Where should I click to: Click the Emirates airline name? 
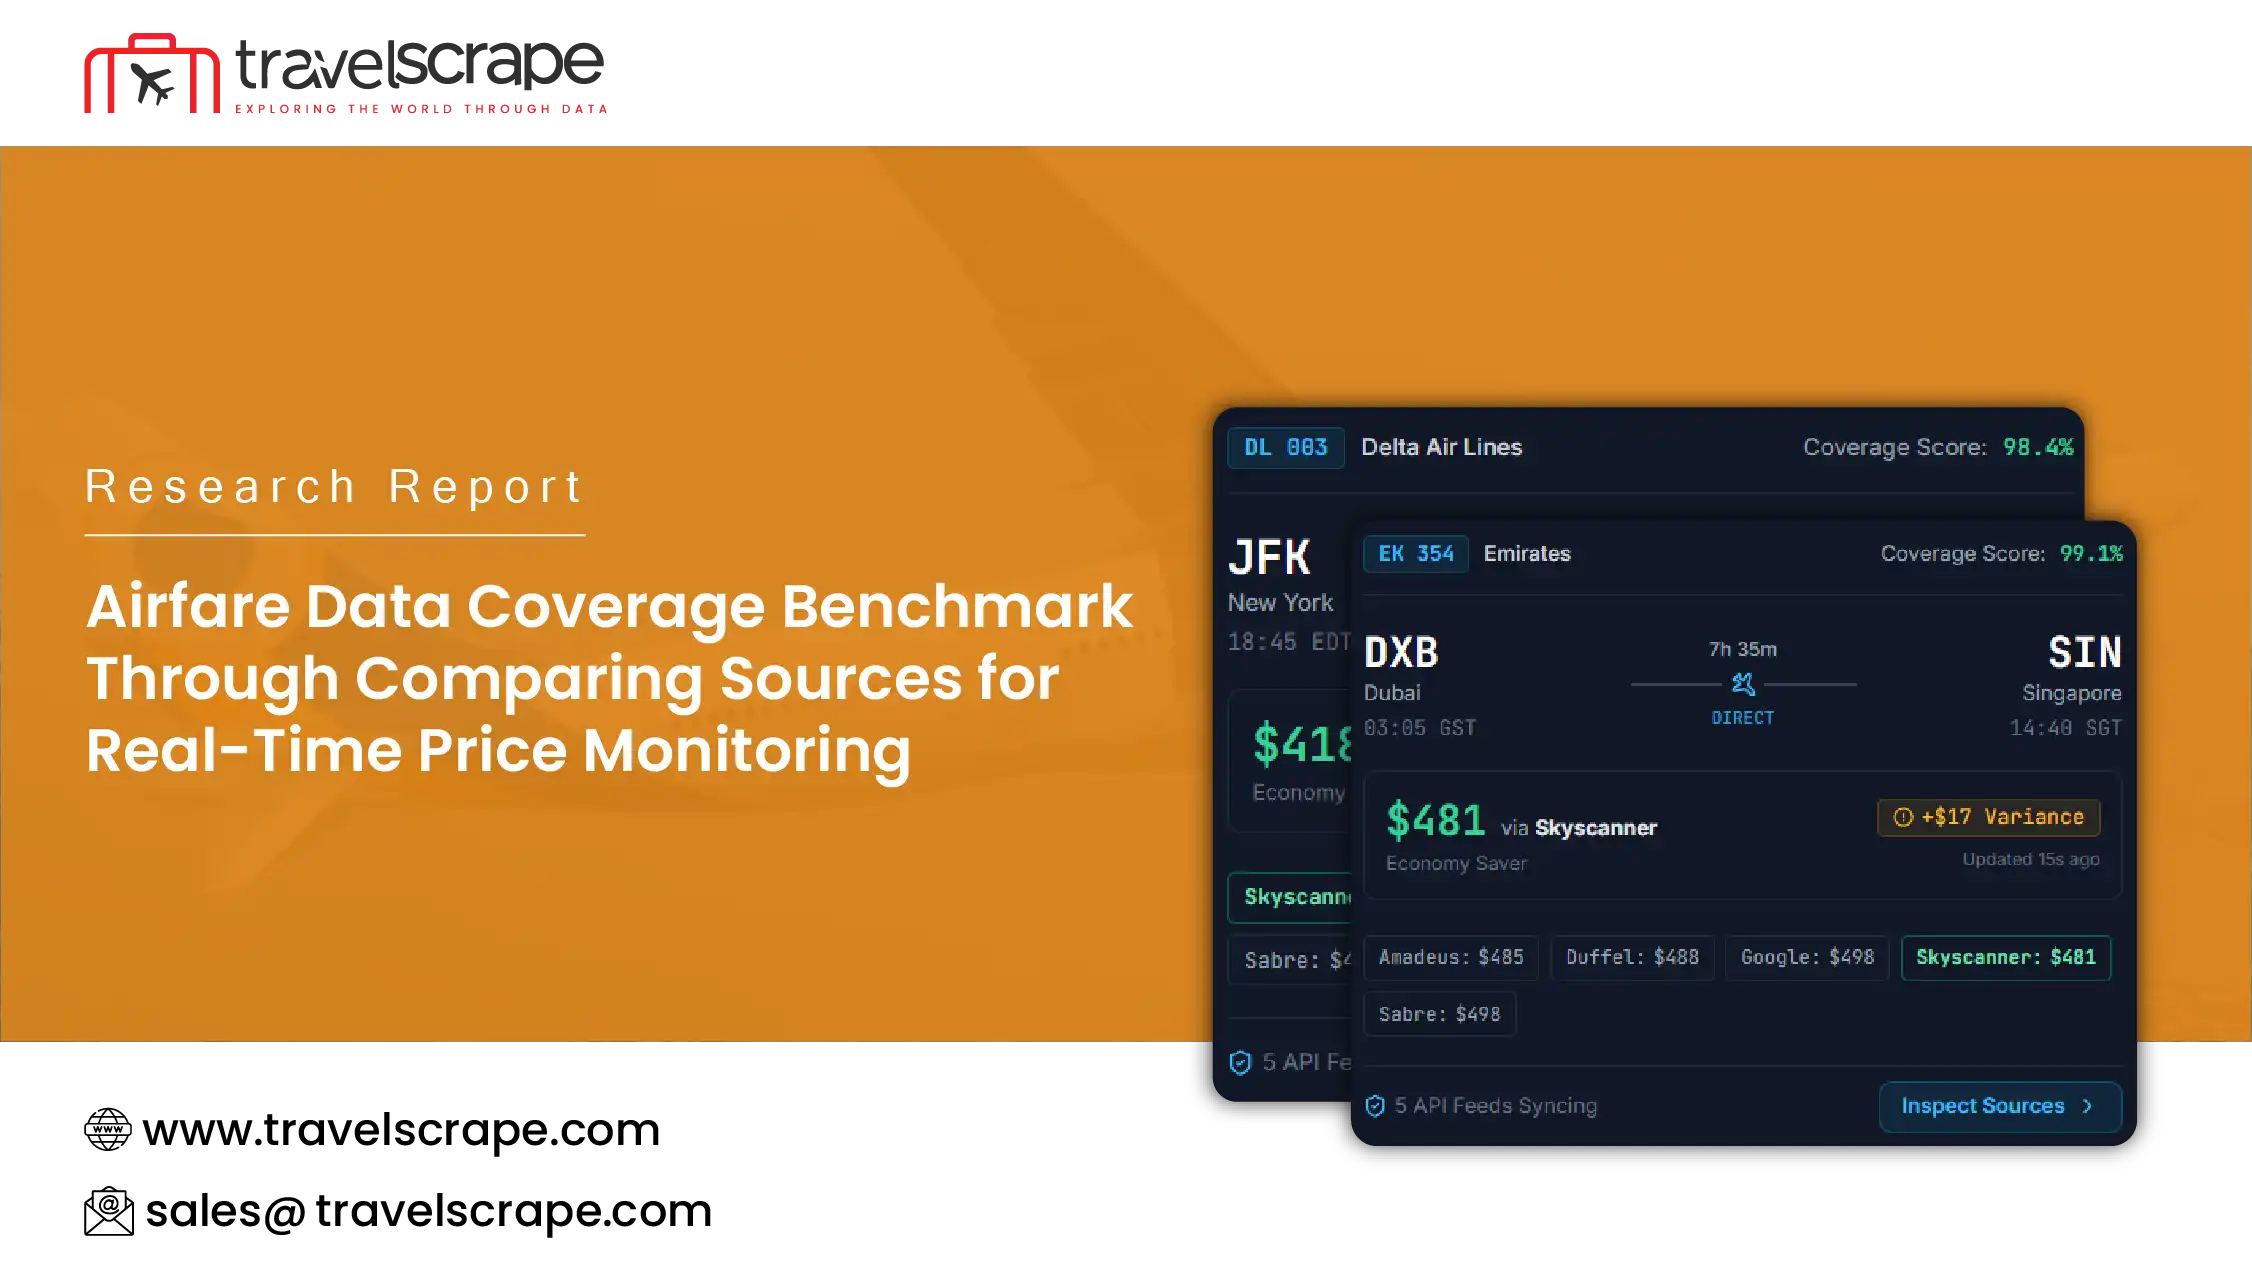tap(1527, 554)
